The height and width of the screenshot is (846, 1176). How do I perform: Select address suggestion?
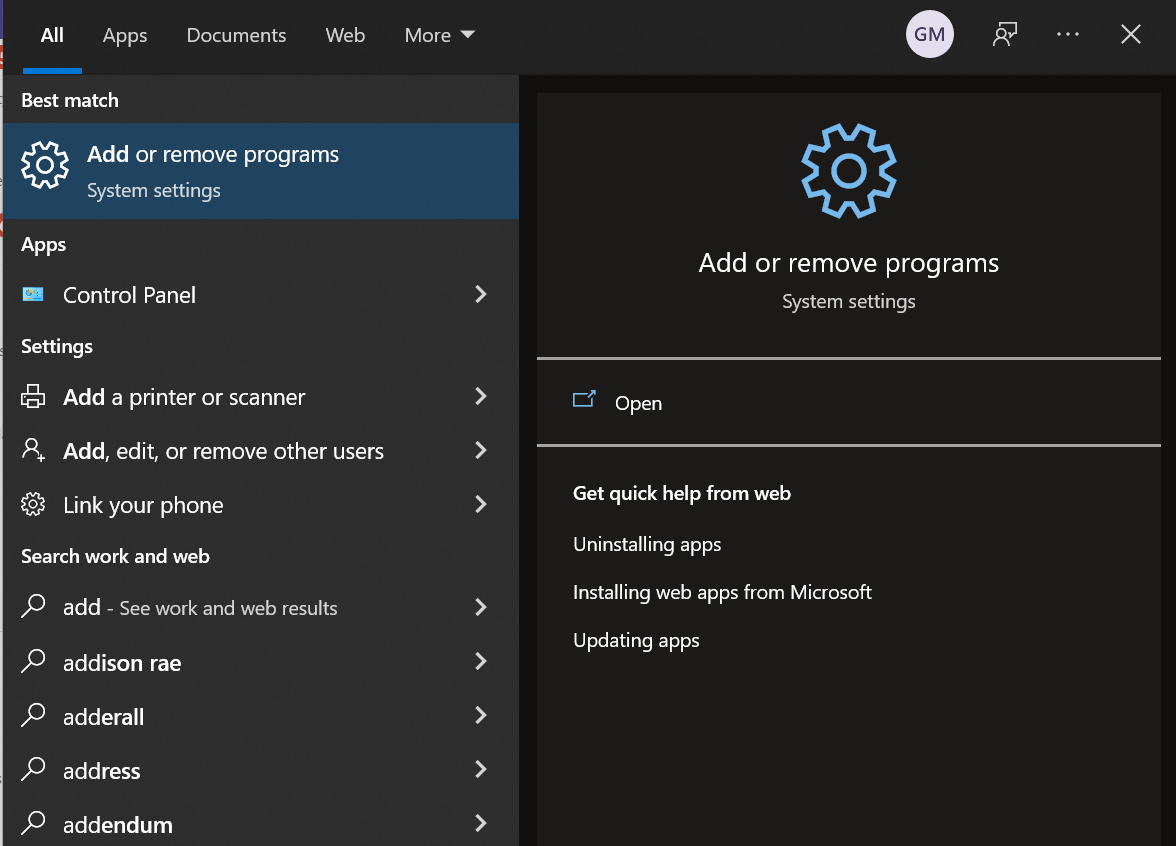tap(261, 770)
